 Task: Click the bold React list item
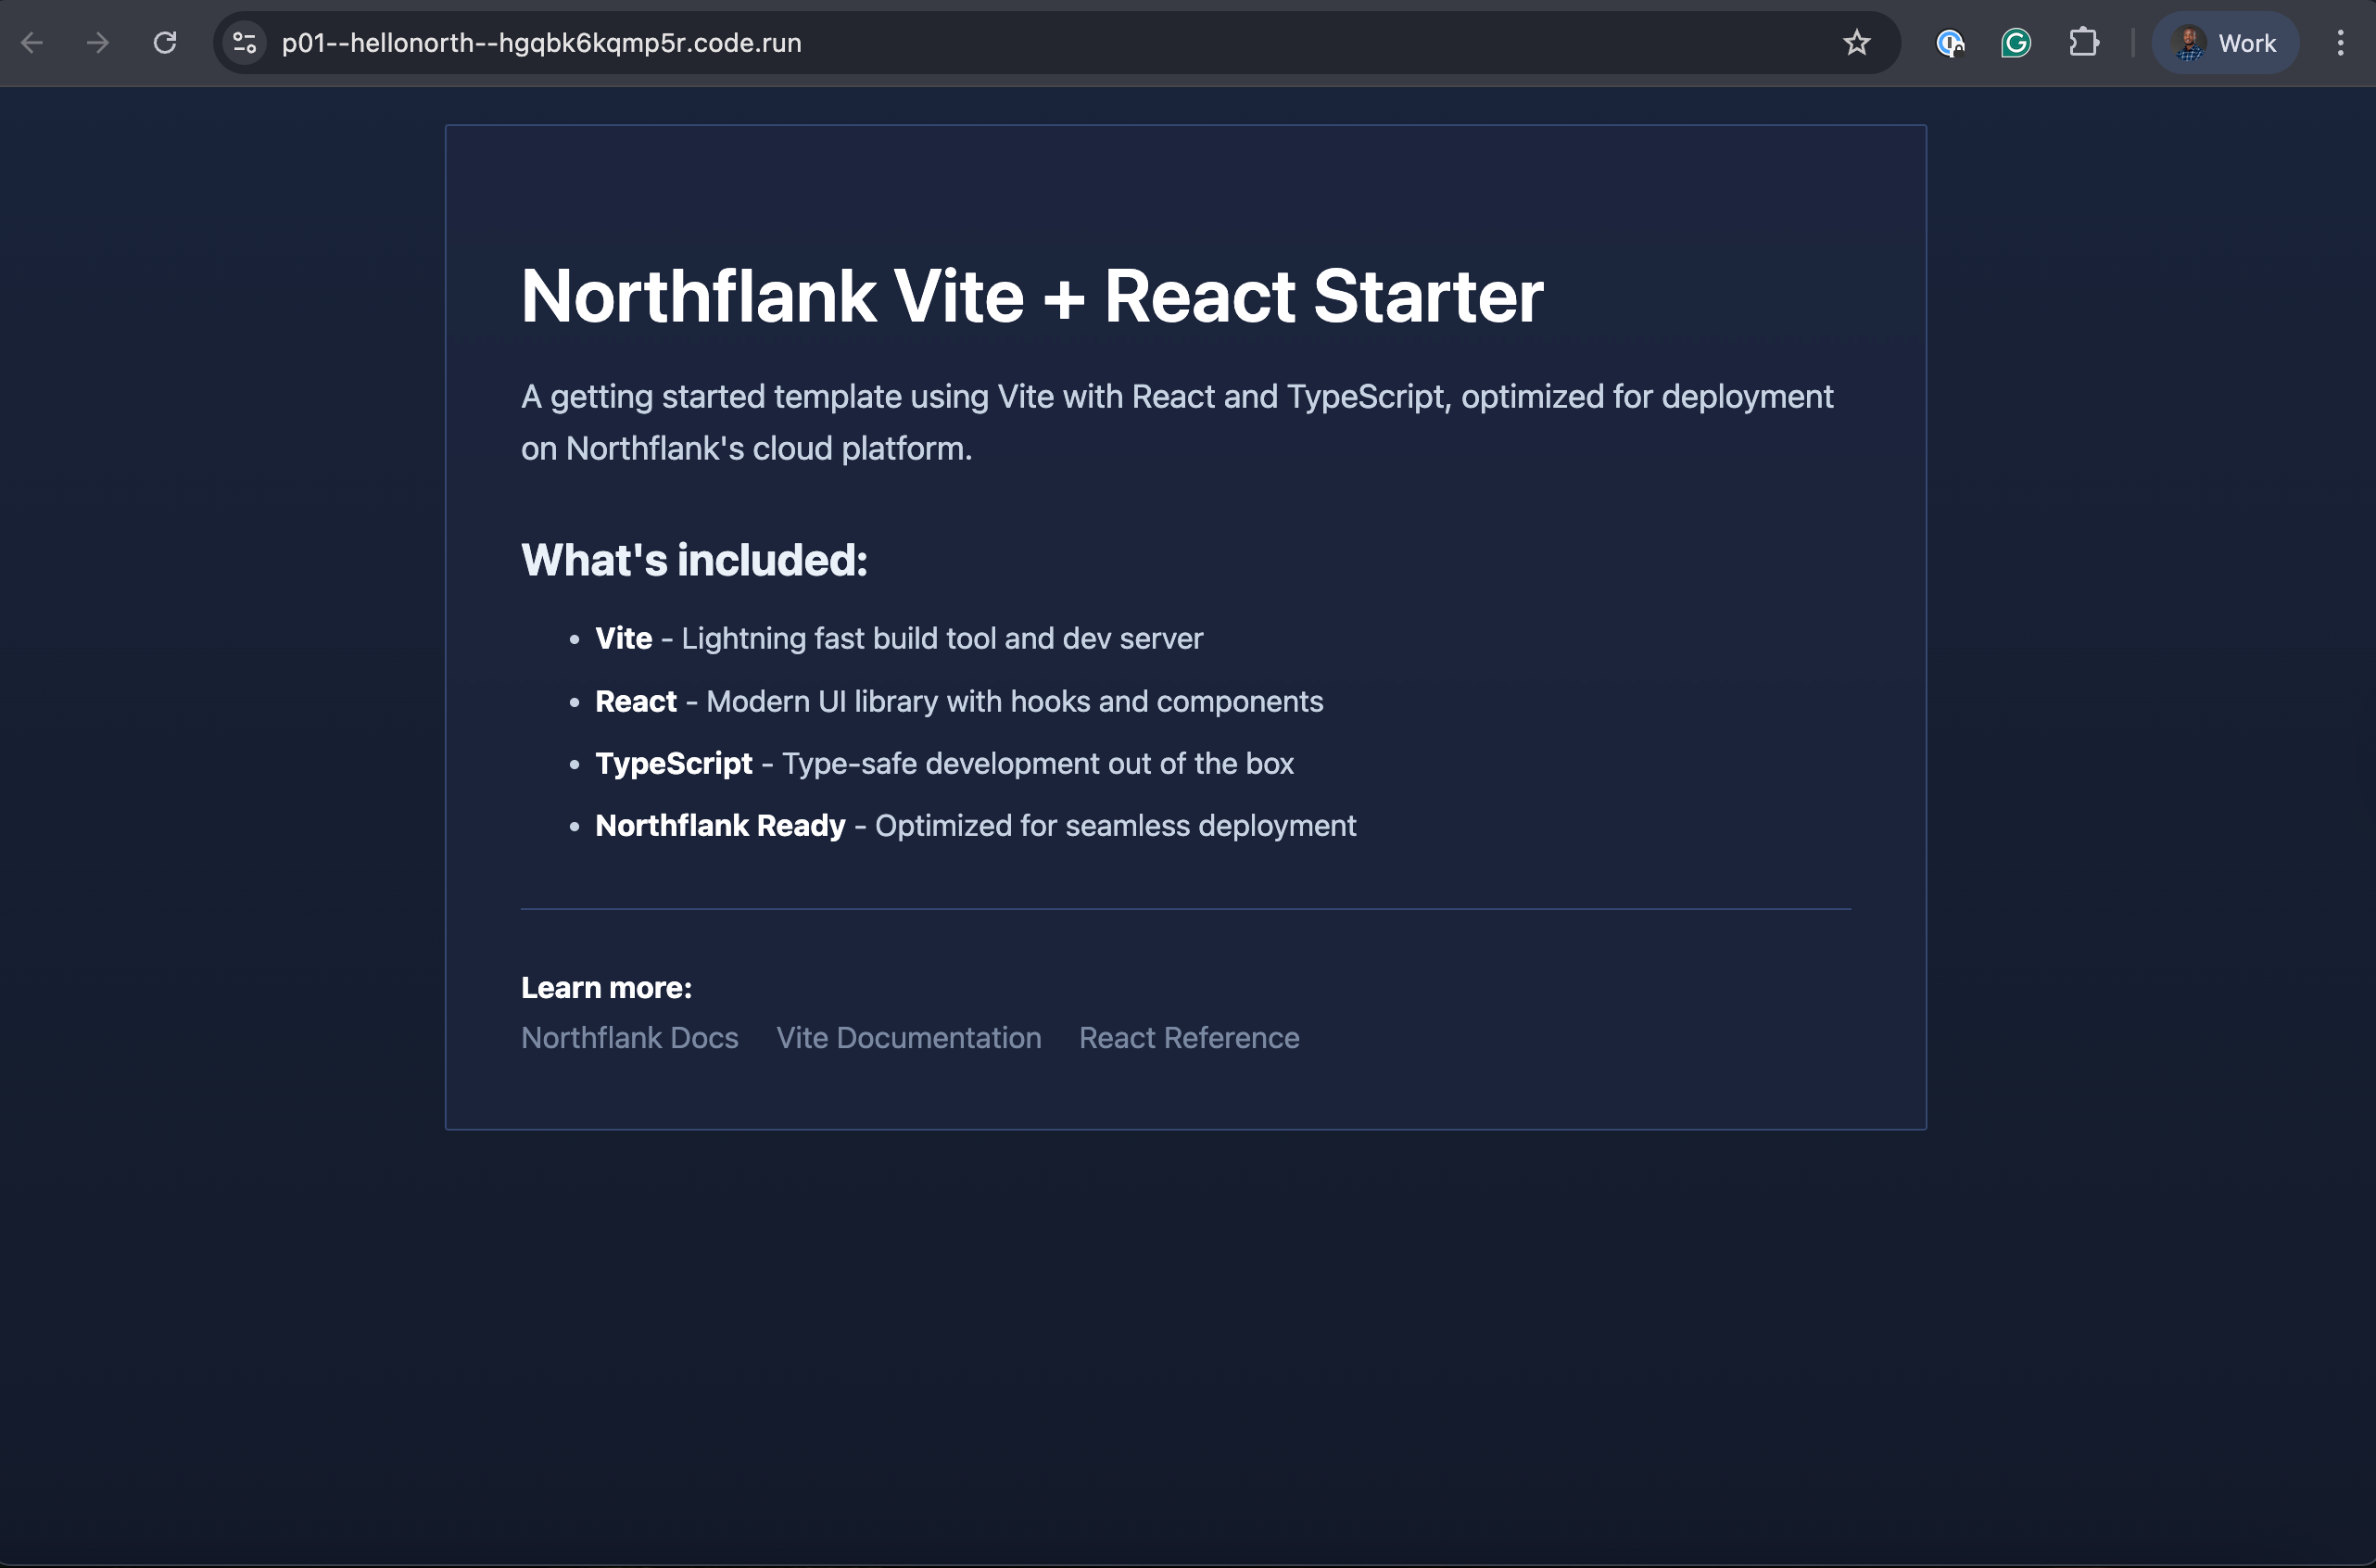pyautogui.click(x=636, y=701)
